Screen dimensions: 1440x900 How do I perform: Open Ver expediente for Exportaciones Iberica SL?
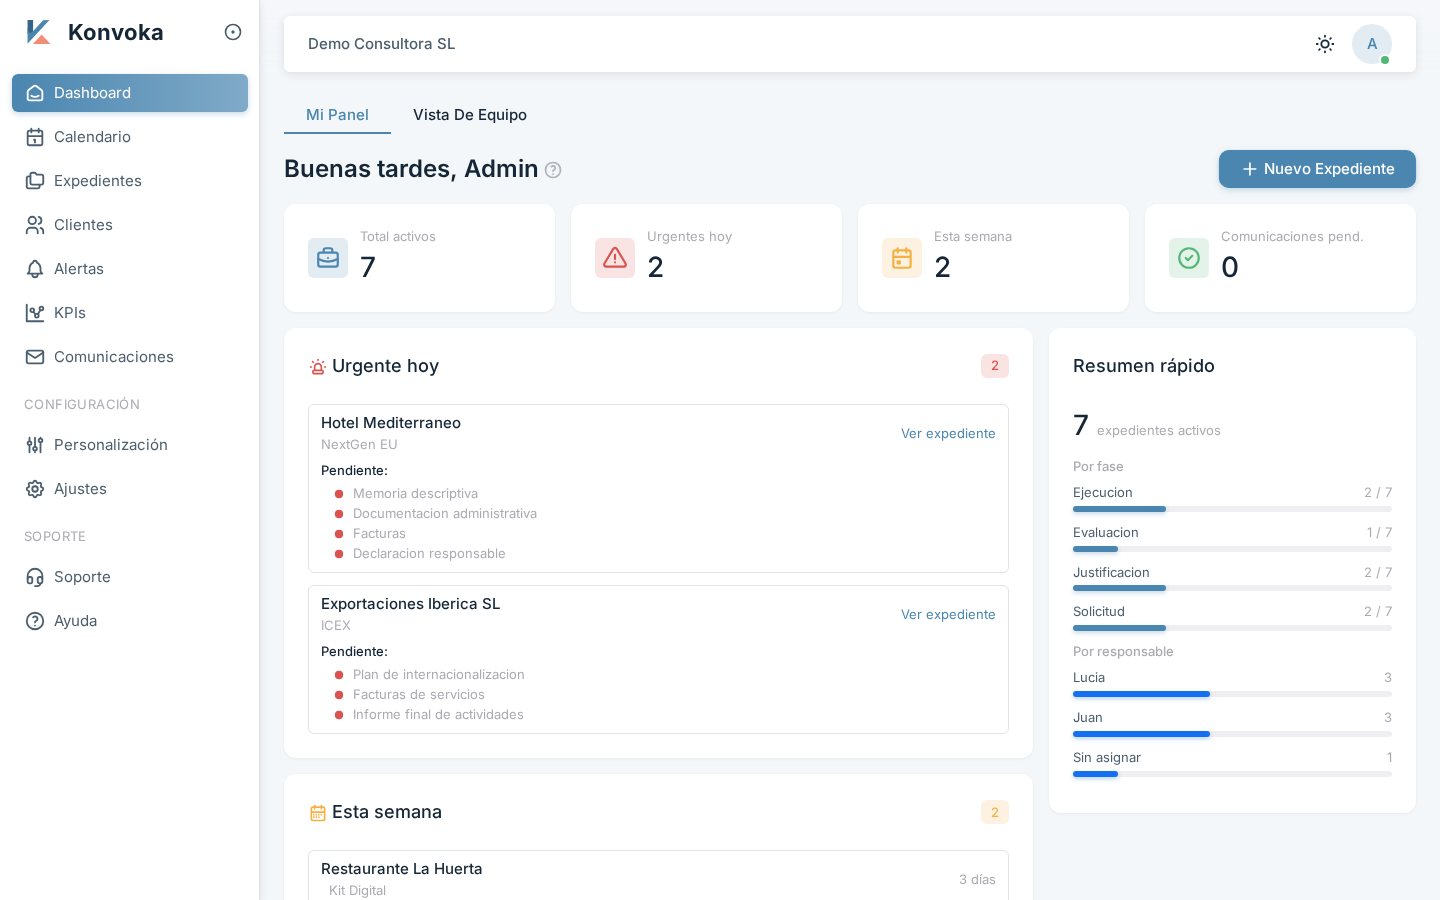click(948, 615)
